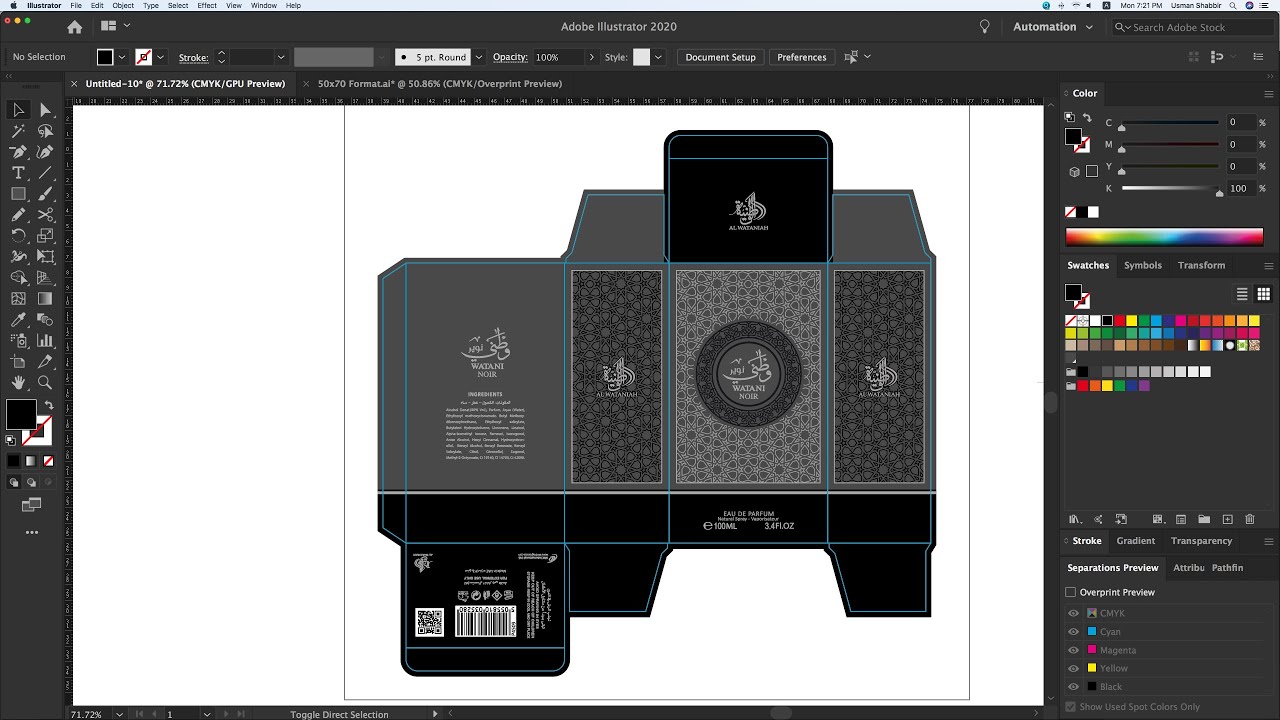
Task: Select the Paintbrush tool
Action: [x=45, y=194]
